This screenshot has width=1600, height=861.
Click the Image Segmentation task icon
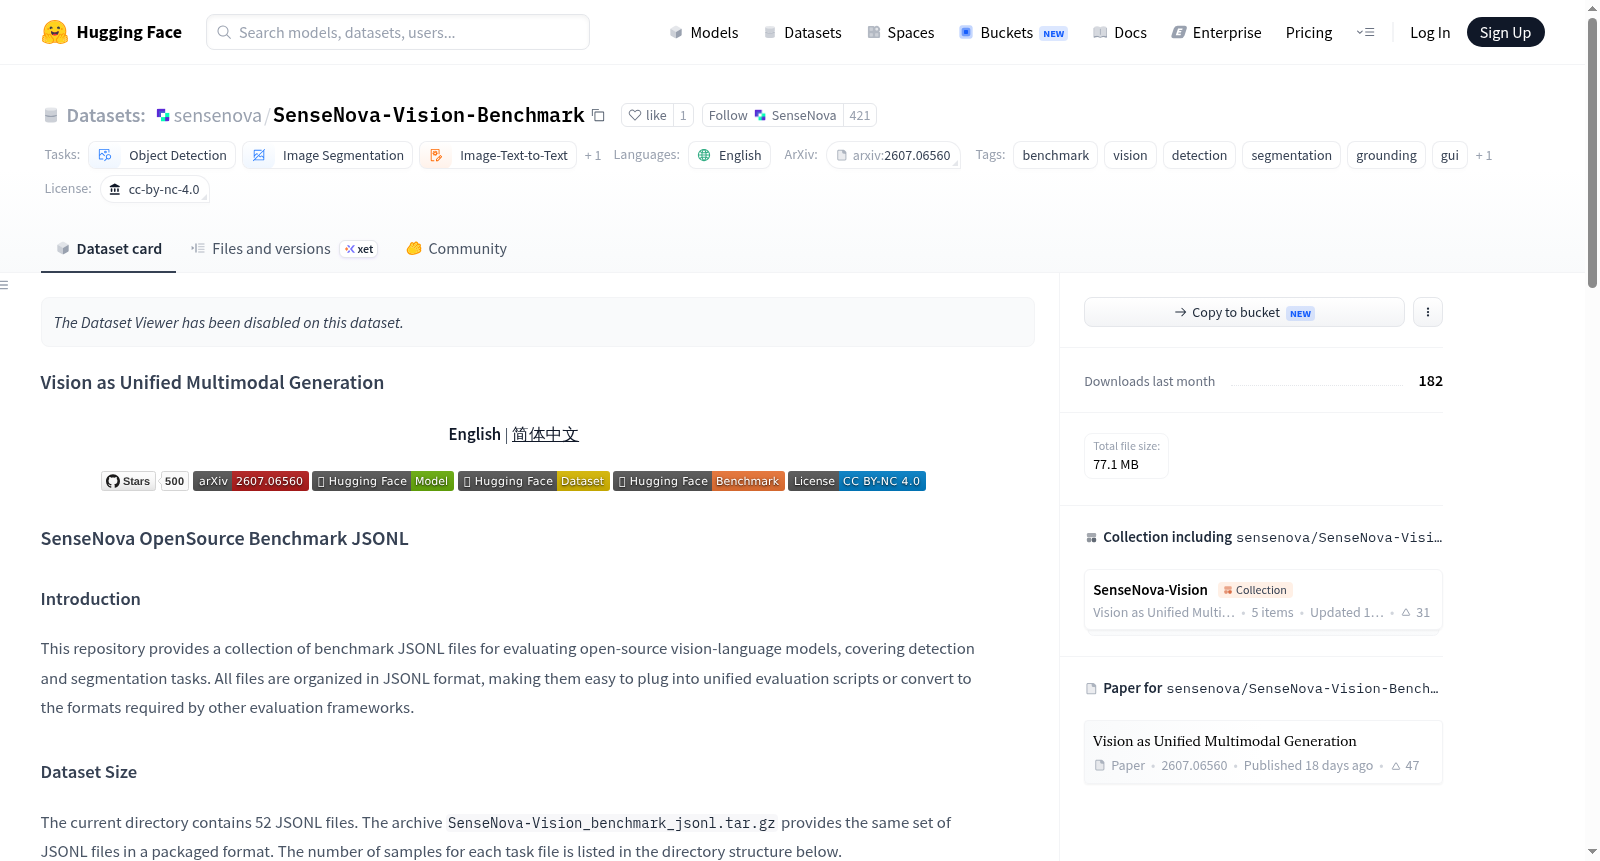point(259,155)
